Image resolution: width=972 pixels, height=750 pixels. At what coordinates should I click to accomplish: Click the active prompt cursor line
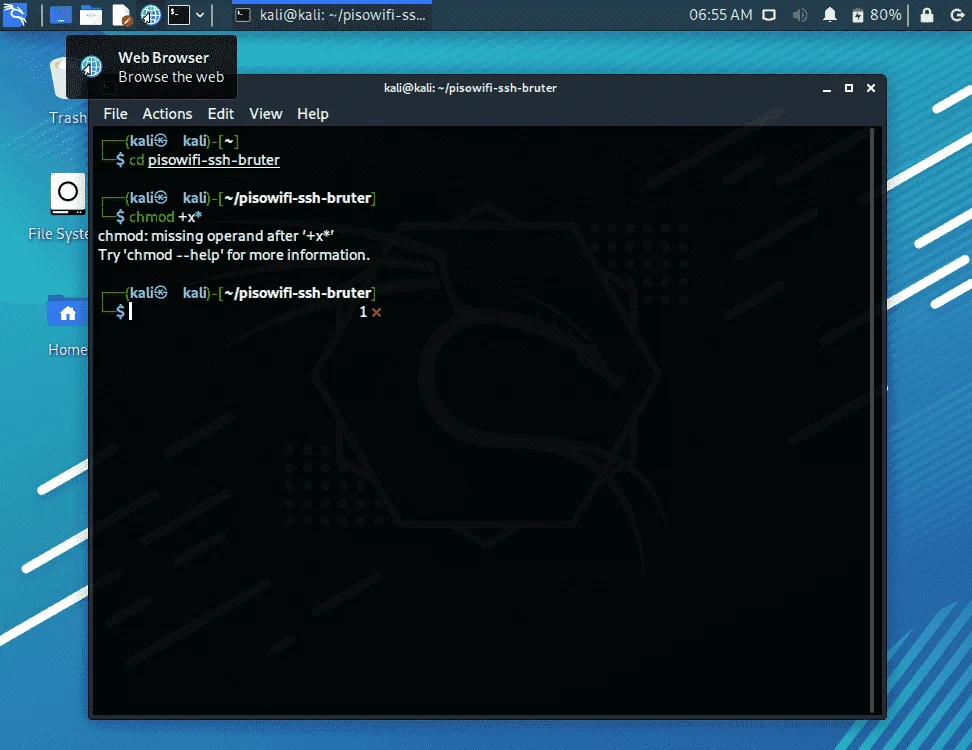131,312
